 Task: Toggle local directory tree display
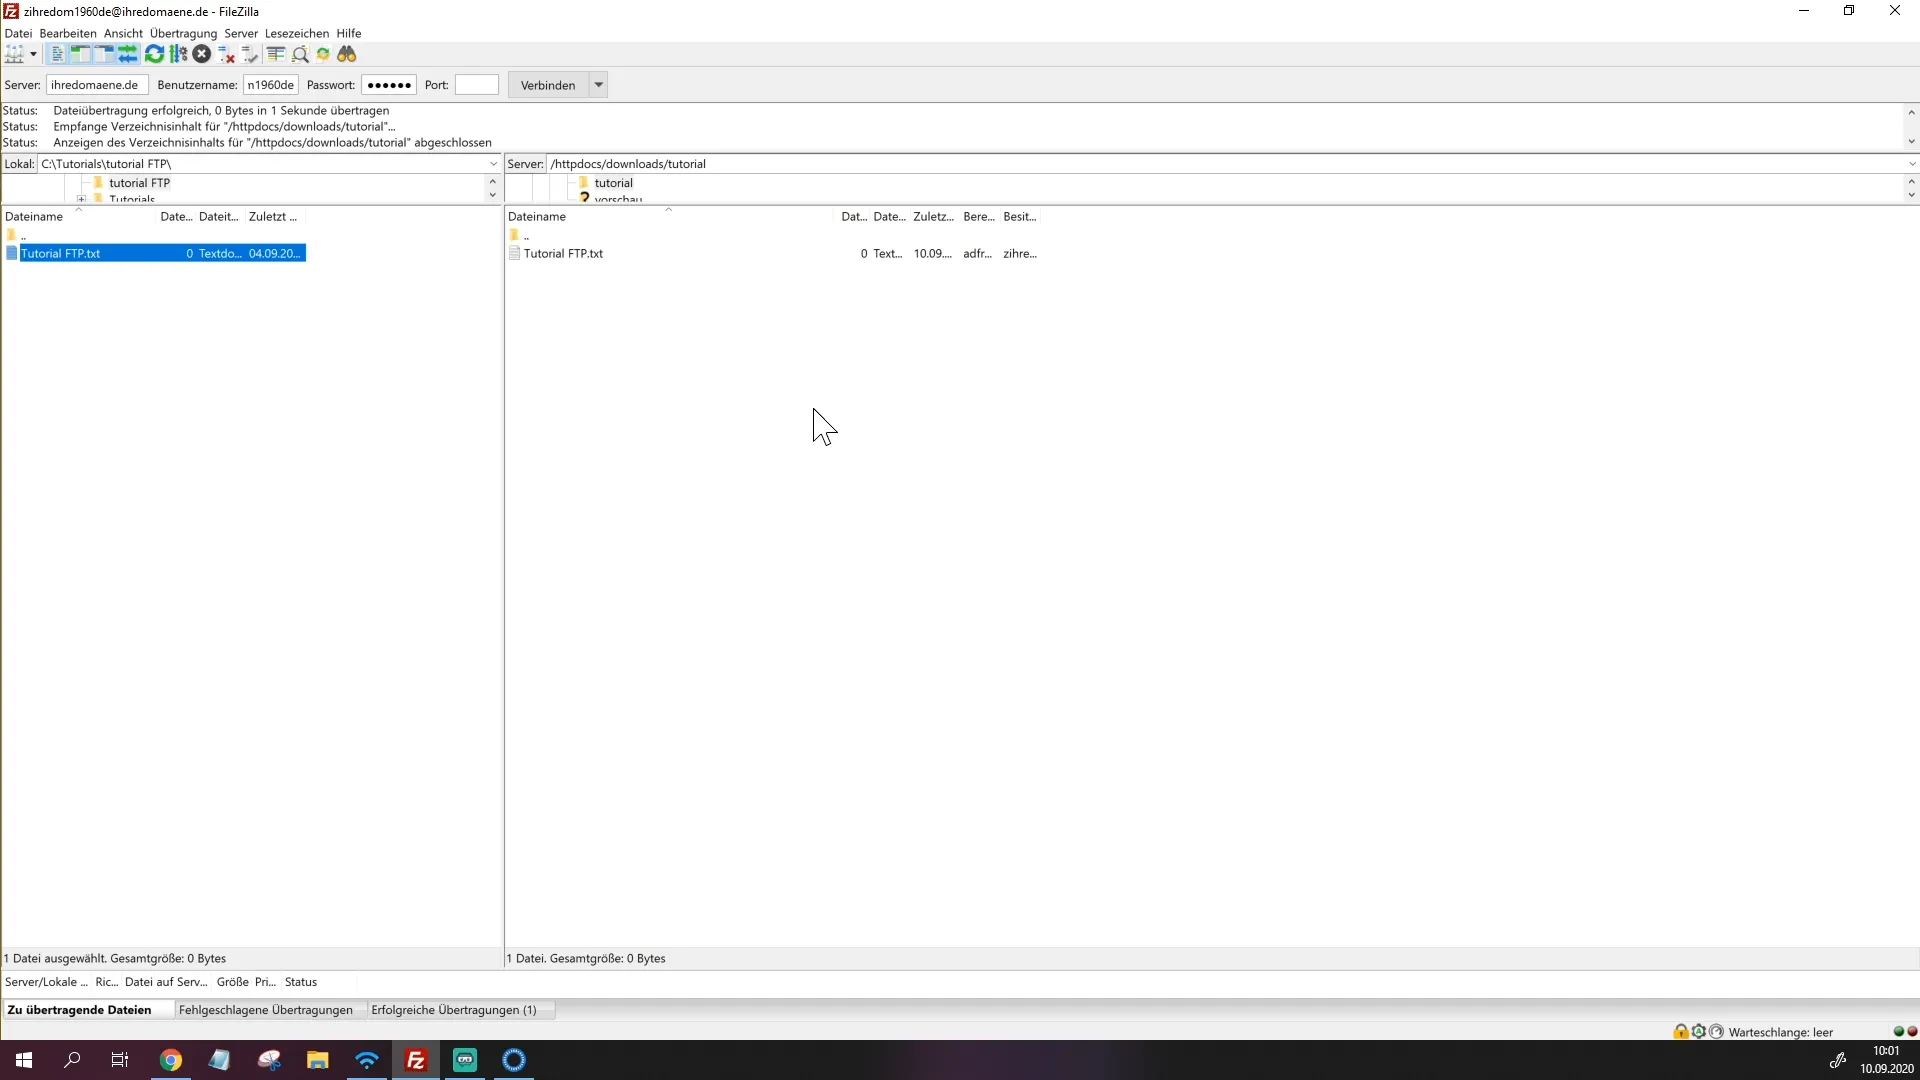(81, 54)
